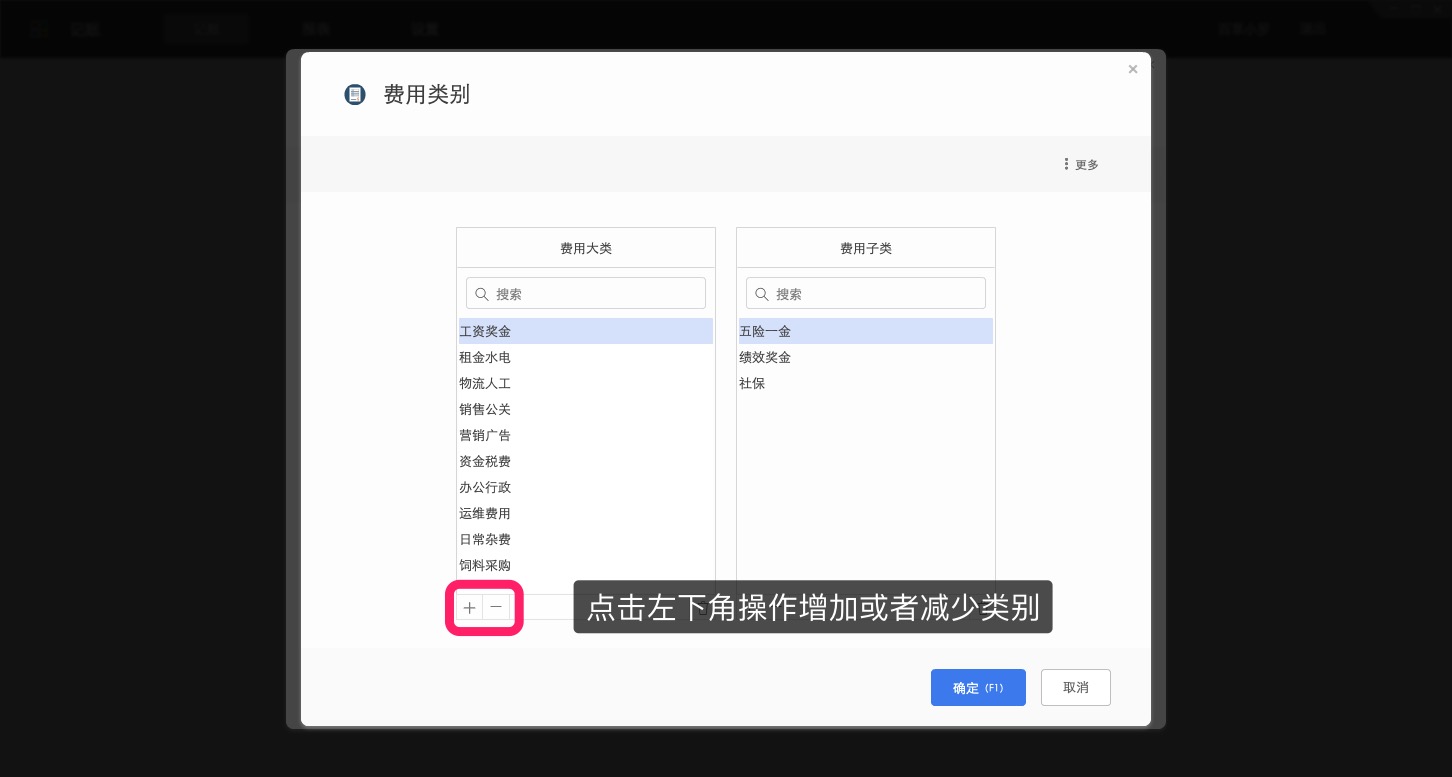Click the magnifier icon in 费用子类 search

[762, 294]
